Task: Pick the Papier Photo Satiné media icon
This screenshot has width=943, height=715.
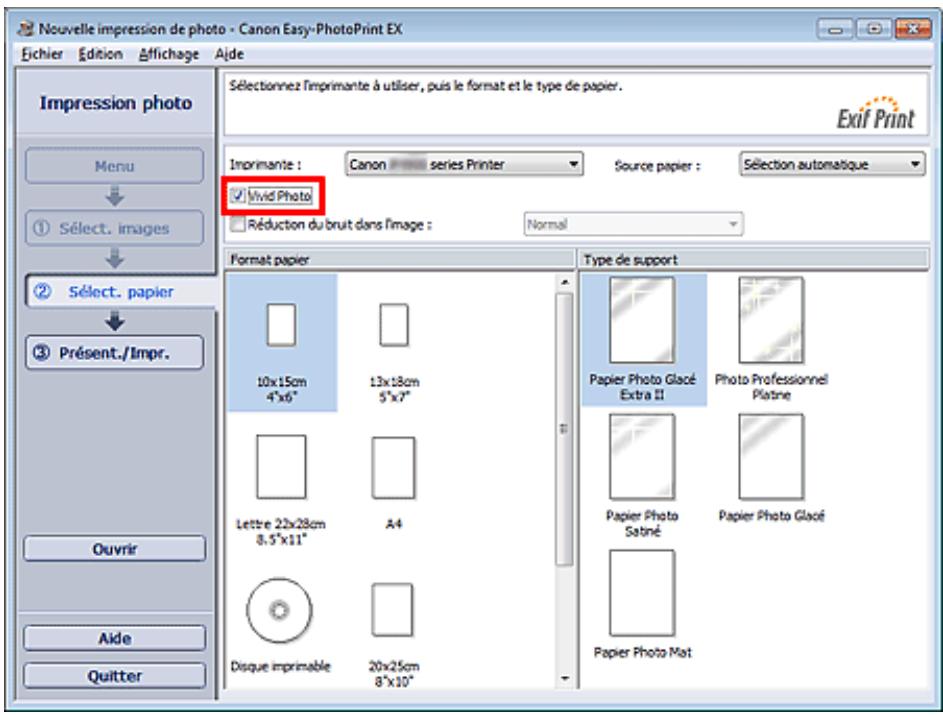Action: click(x=642, y=457)
